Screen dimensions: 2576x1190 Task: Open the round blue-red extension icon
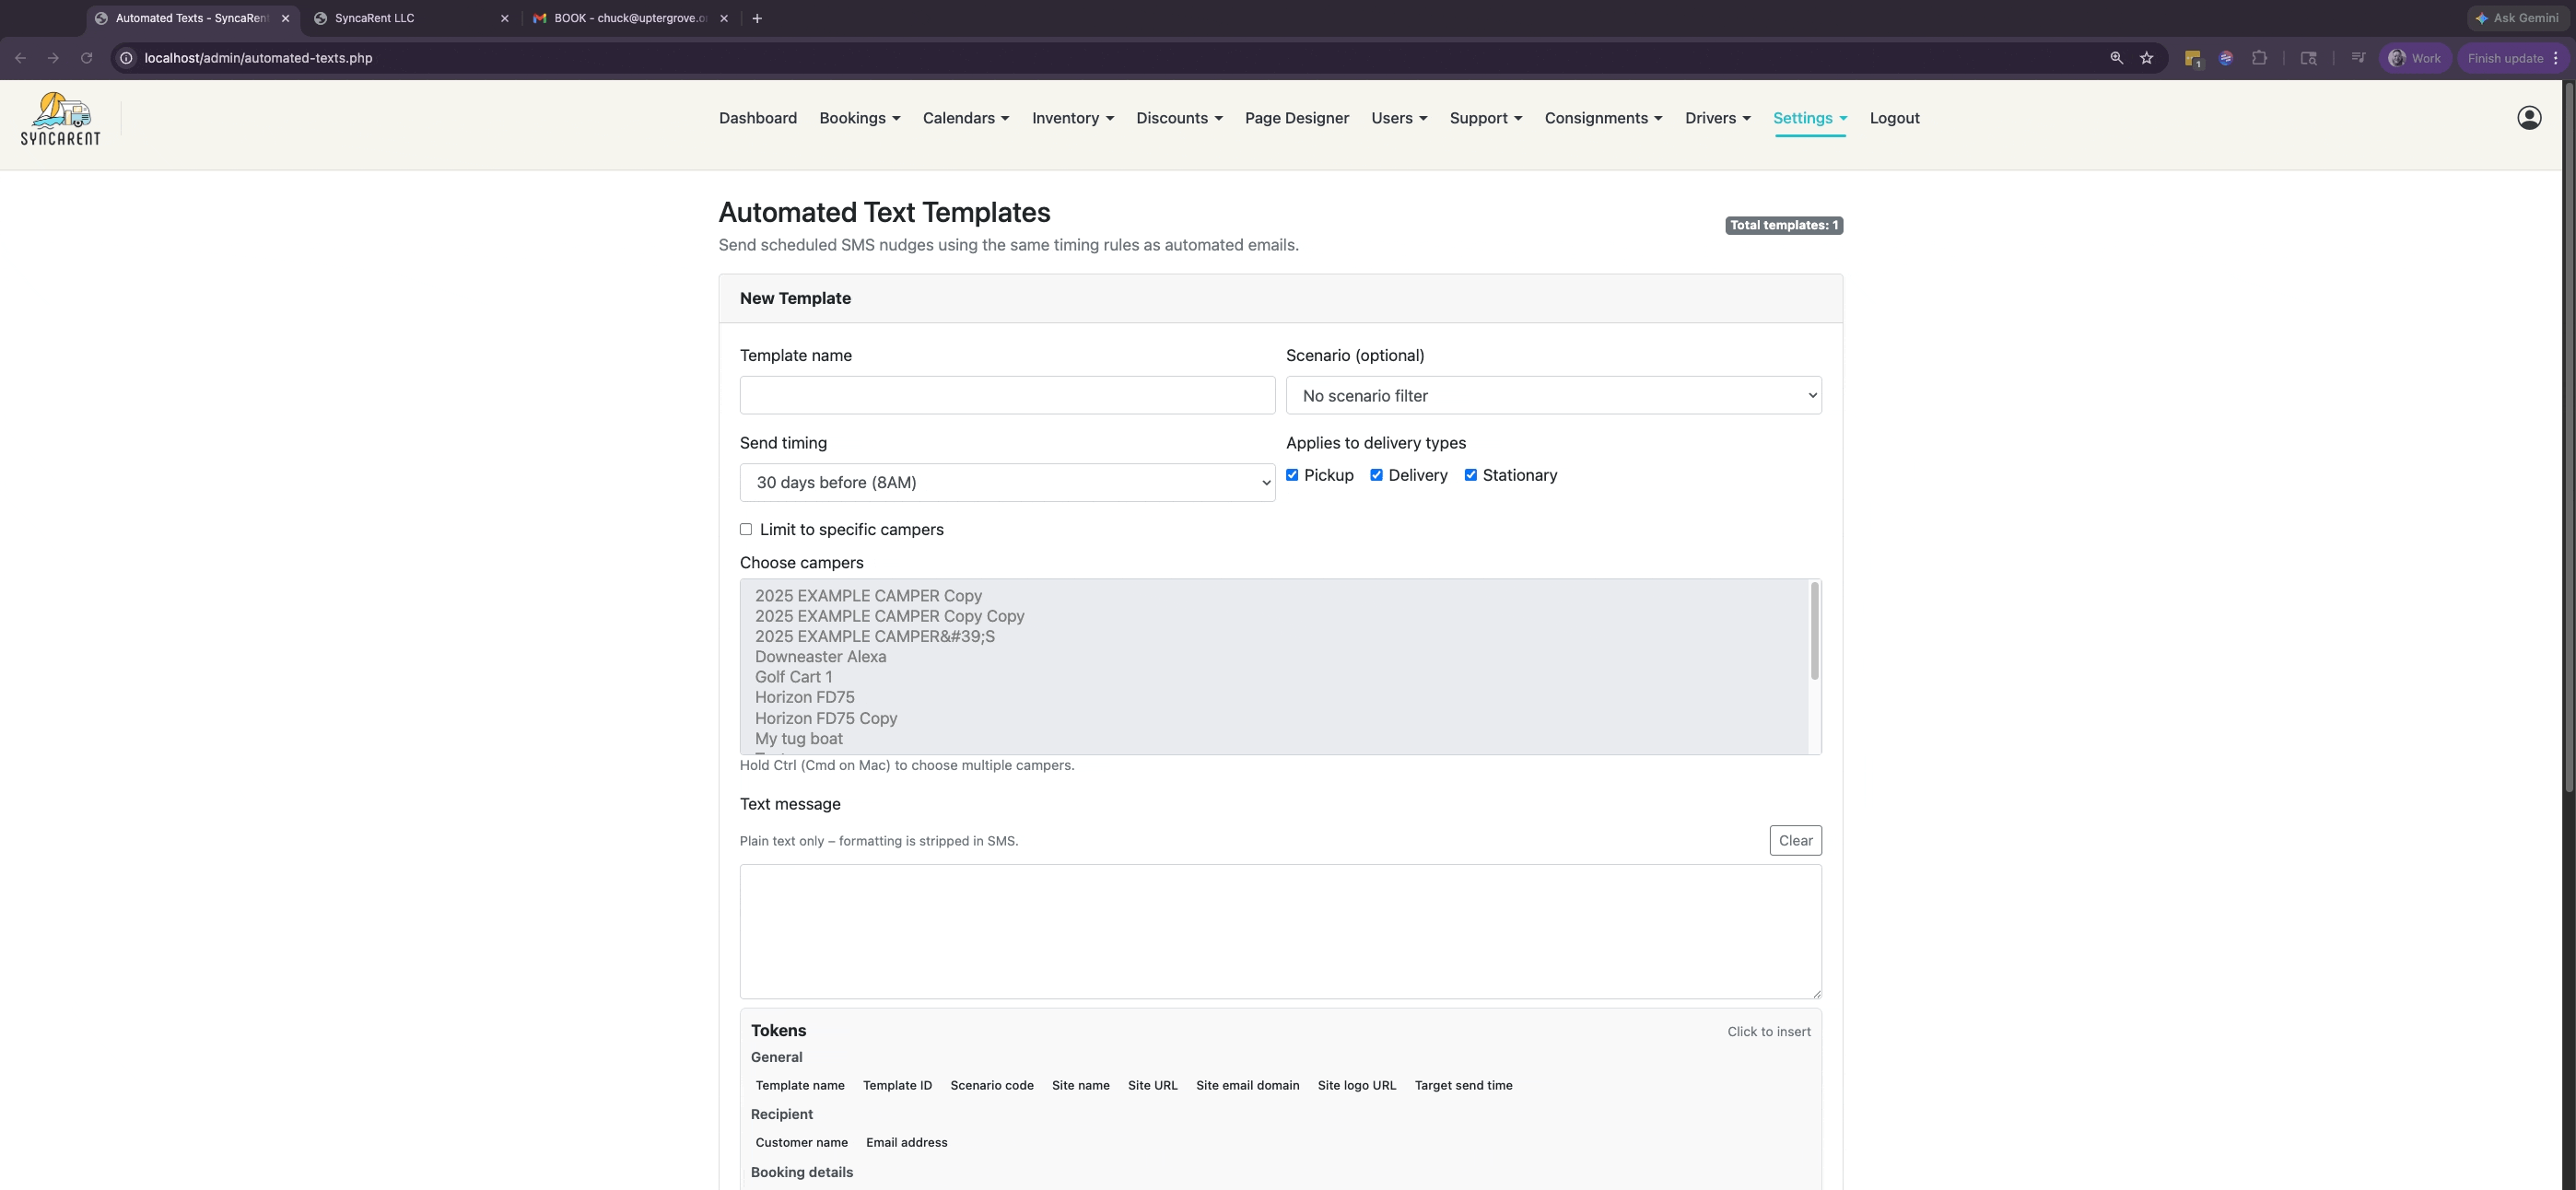(x=2225, y=58)
